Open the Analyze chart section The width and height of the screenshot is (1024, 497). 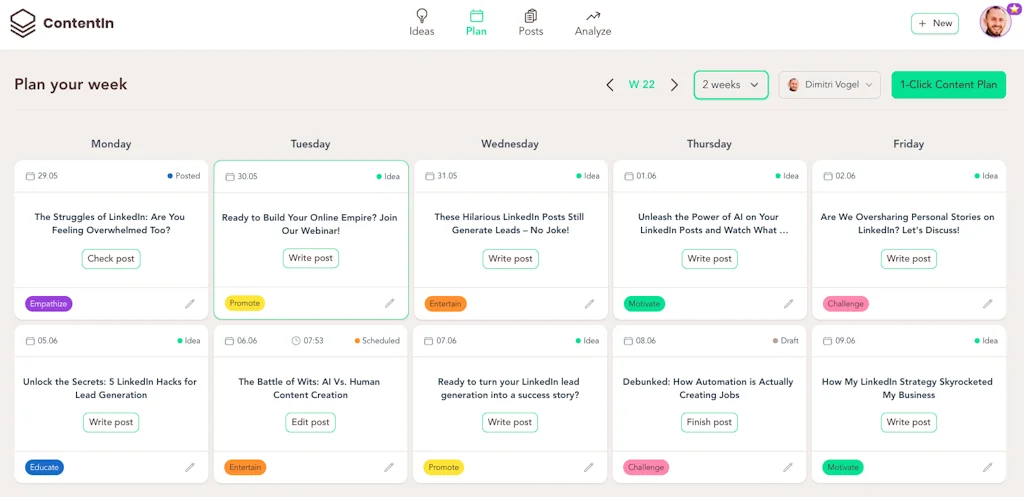[593, 22]
